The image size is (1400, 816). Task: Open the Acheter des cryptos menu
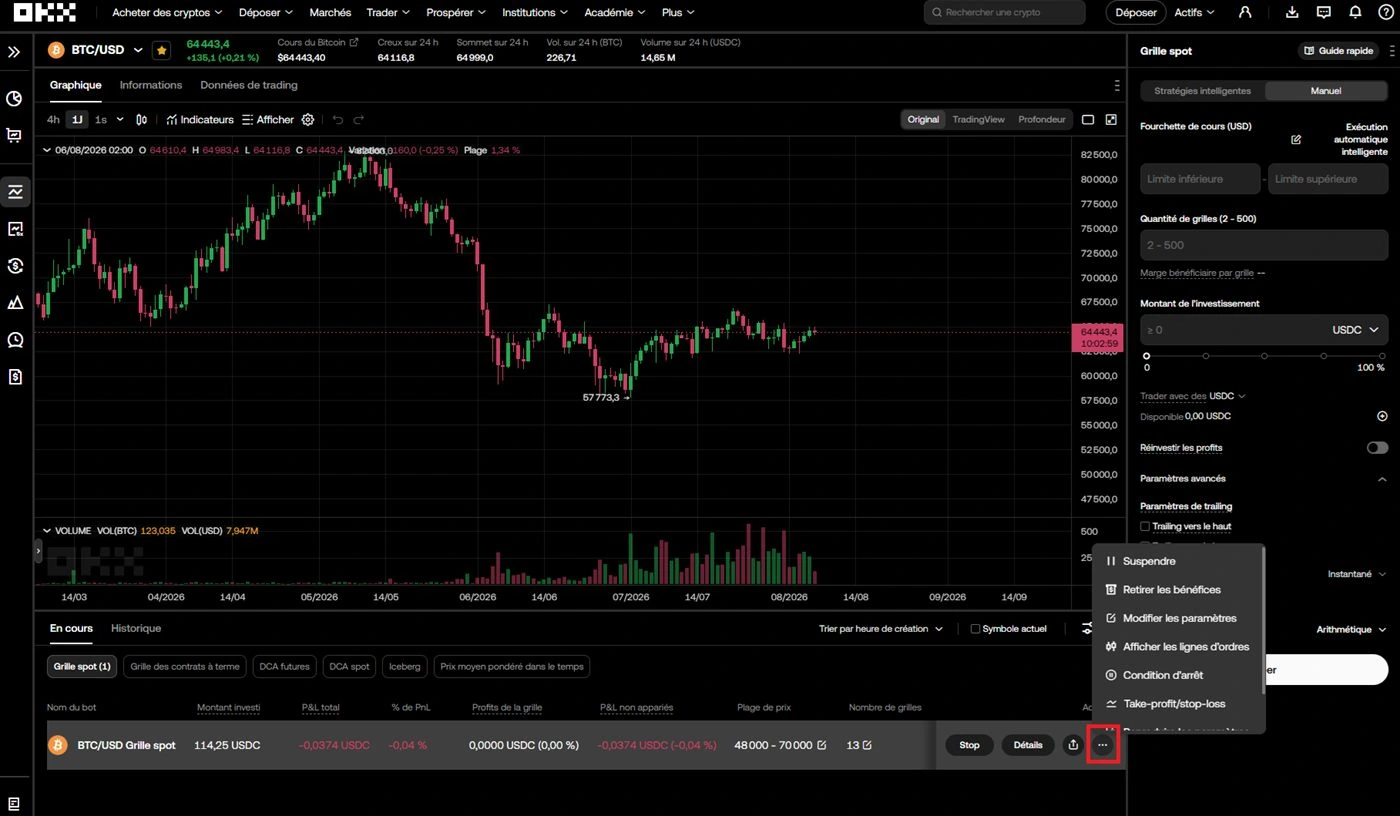coord(167,13)
